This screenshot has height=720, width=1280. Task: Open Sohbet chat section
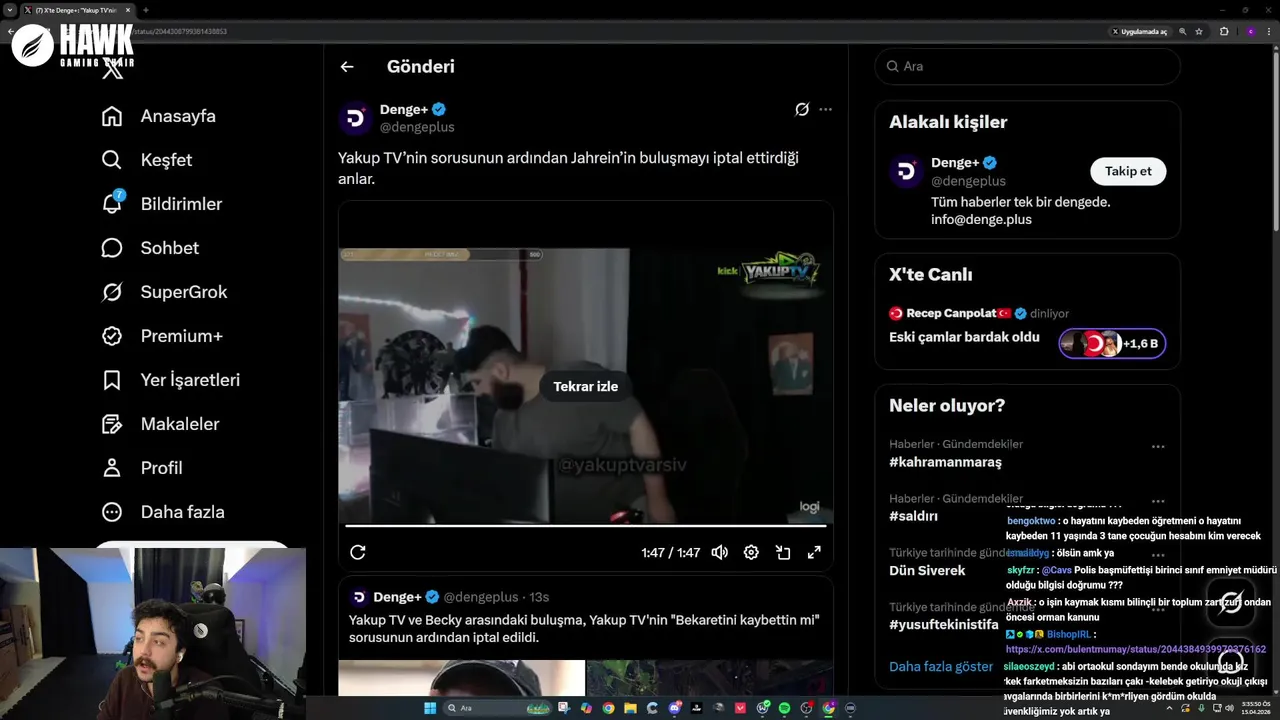pyautogui.click(x=150, y=248)
